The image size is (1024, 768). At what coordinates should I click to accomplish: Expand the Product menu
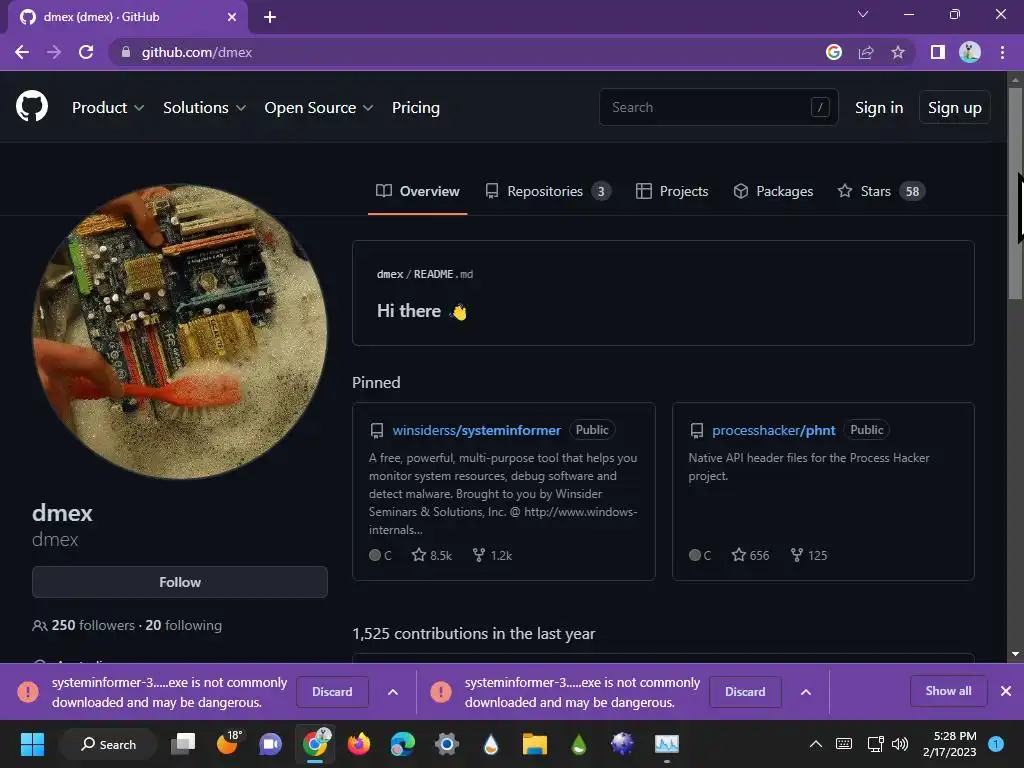coord(108,108)
